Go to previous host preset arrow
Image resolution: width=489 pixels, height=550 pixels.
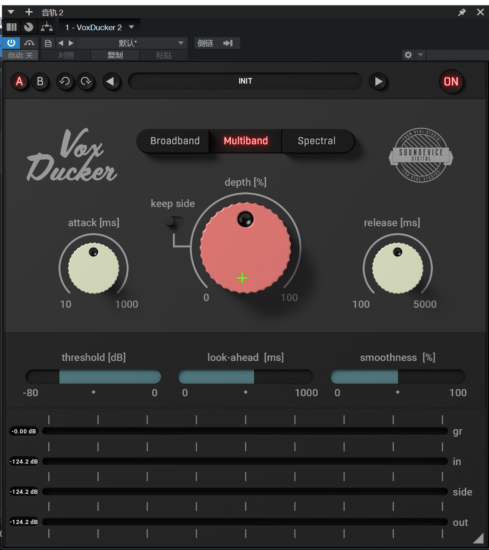tap(61, 43)
